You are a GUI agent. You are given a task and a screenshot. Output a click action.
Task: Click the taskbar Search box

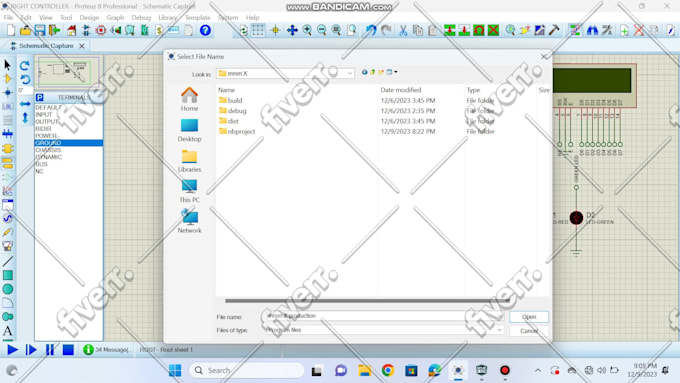247,370
